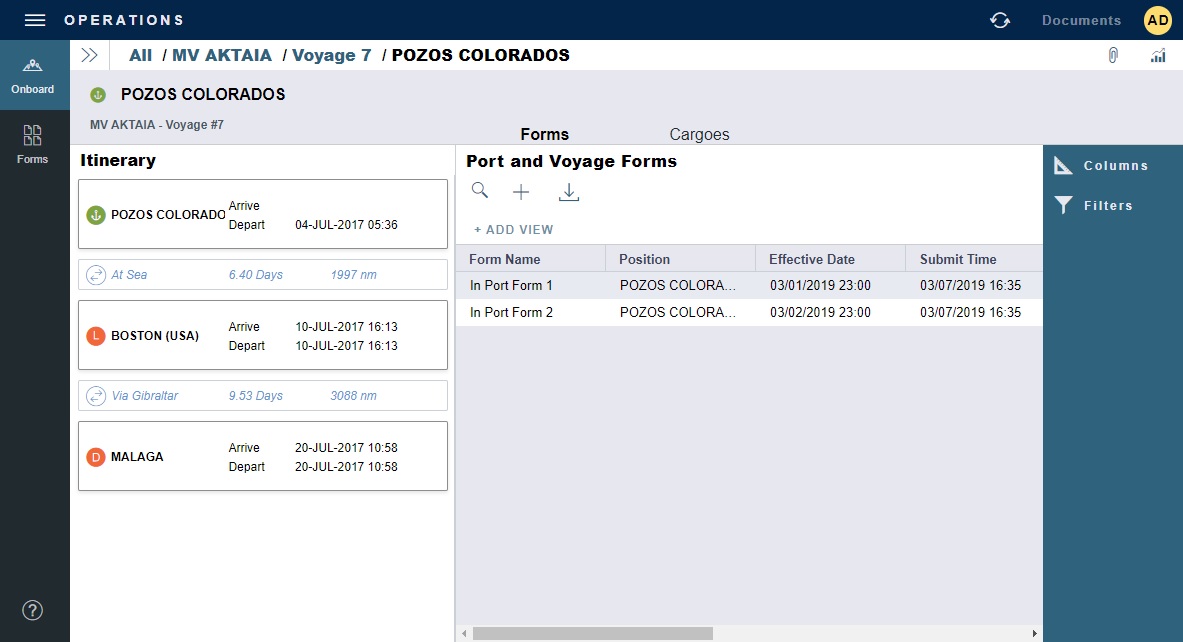The image size is (1183, 642).
Task: Open Voyage 7 breadcrumb link
Action: coord(331,55)
